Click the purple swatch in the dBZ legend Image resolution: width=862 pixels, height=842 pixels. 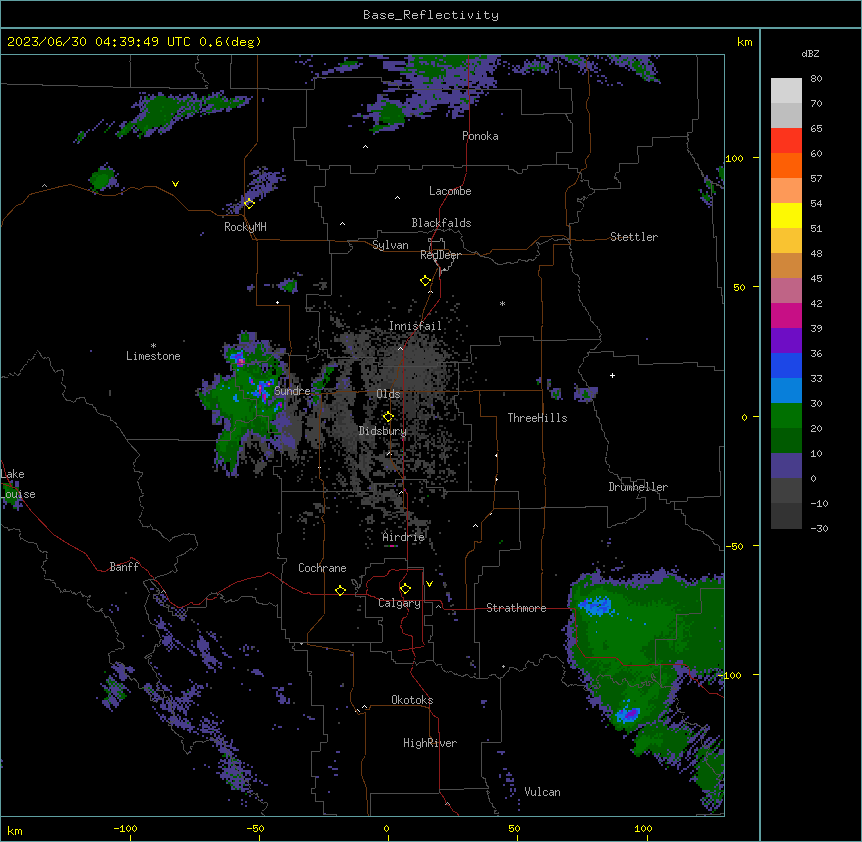[786, 341]
